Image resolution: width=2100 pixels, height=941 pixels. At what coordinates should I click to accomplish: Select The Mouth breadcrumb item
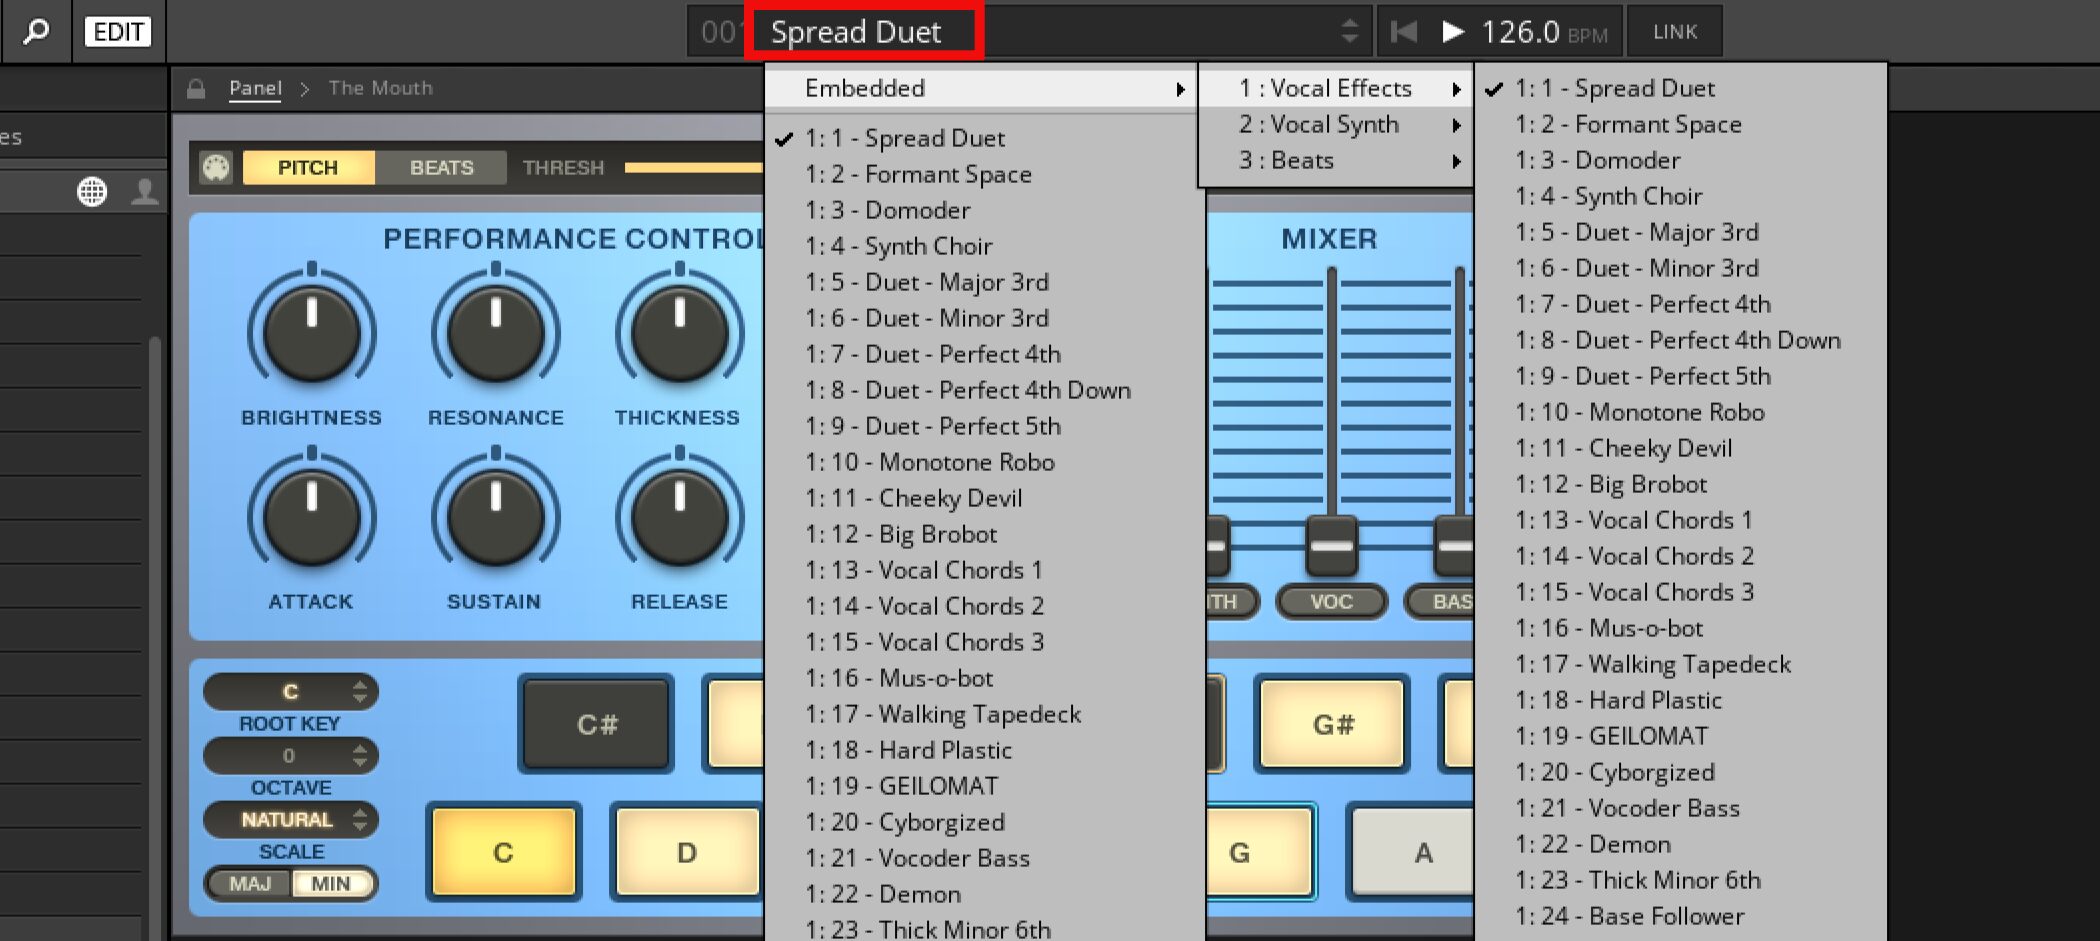coord(380,88)
